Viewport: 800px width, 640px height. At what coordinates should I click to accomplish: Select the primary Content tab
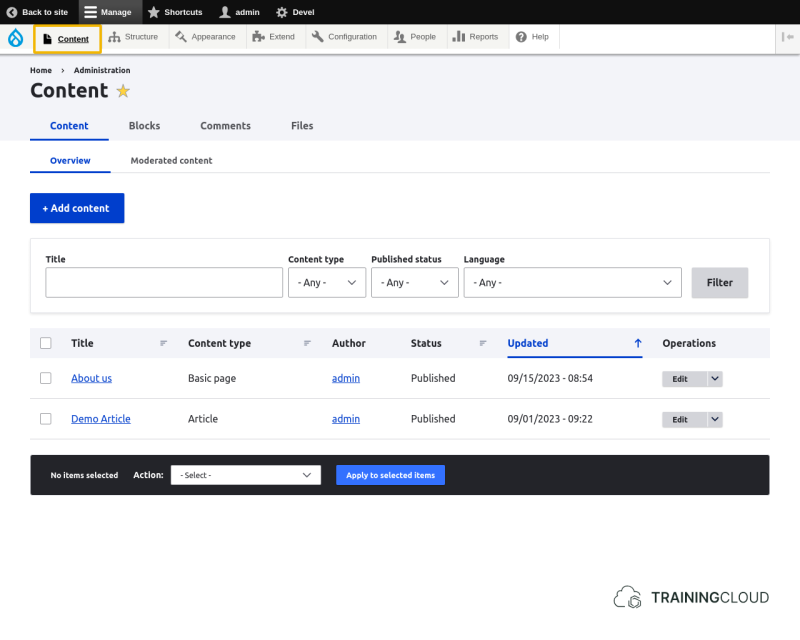click(x=69, y=126)
